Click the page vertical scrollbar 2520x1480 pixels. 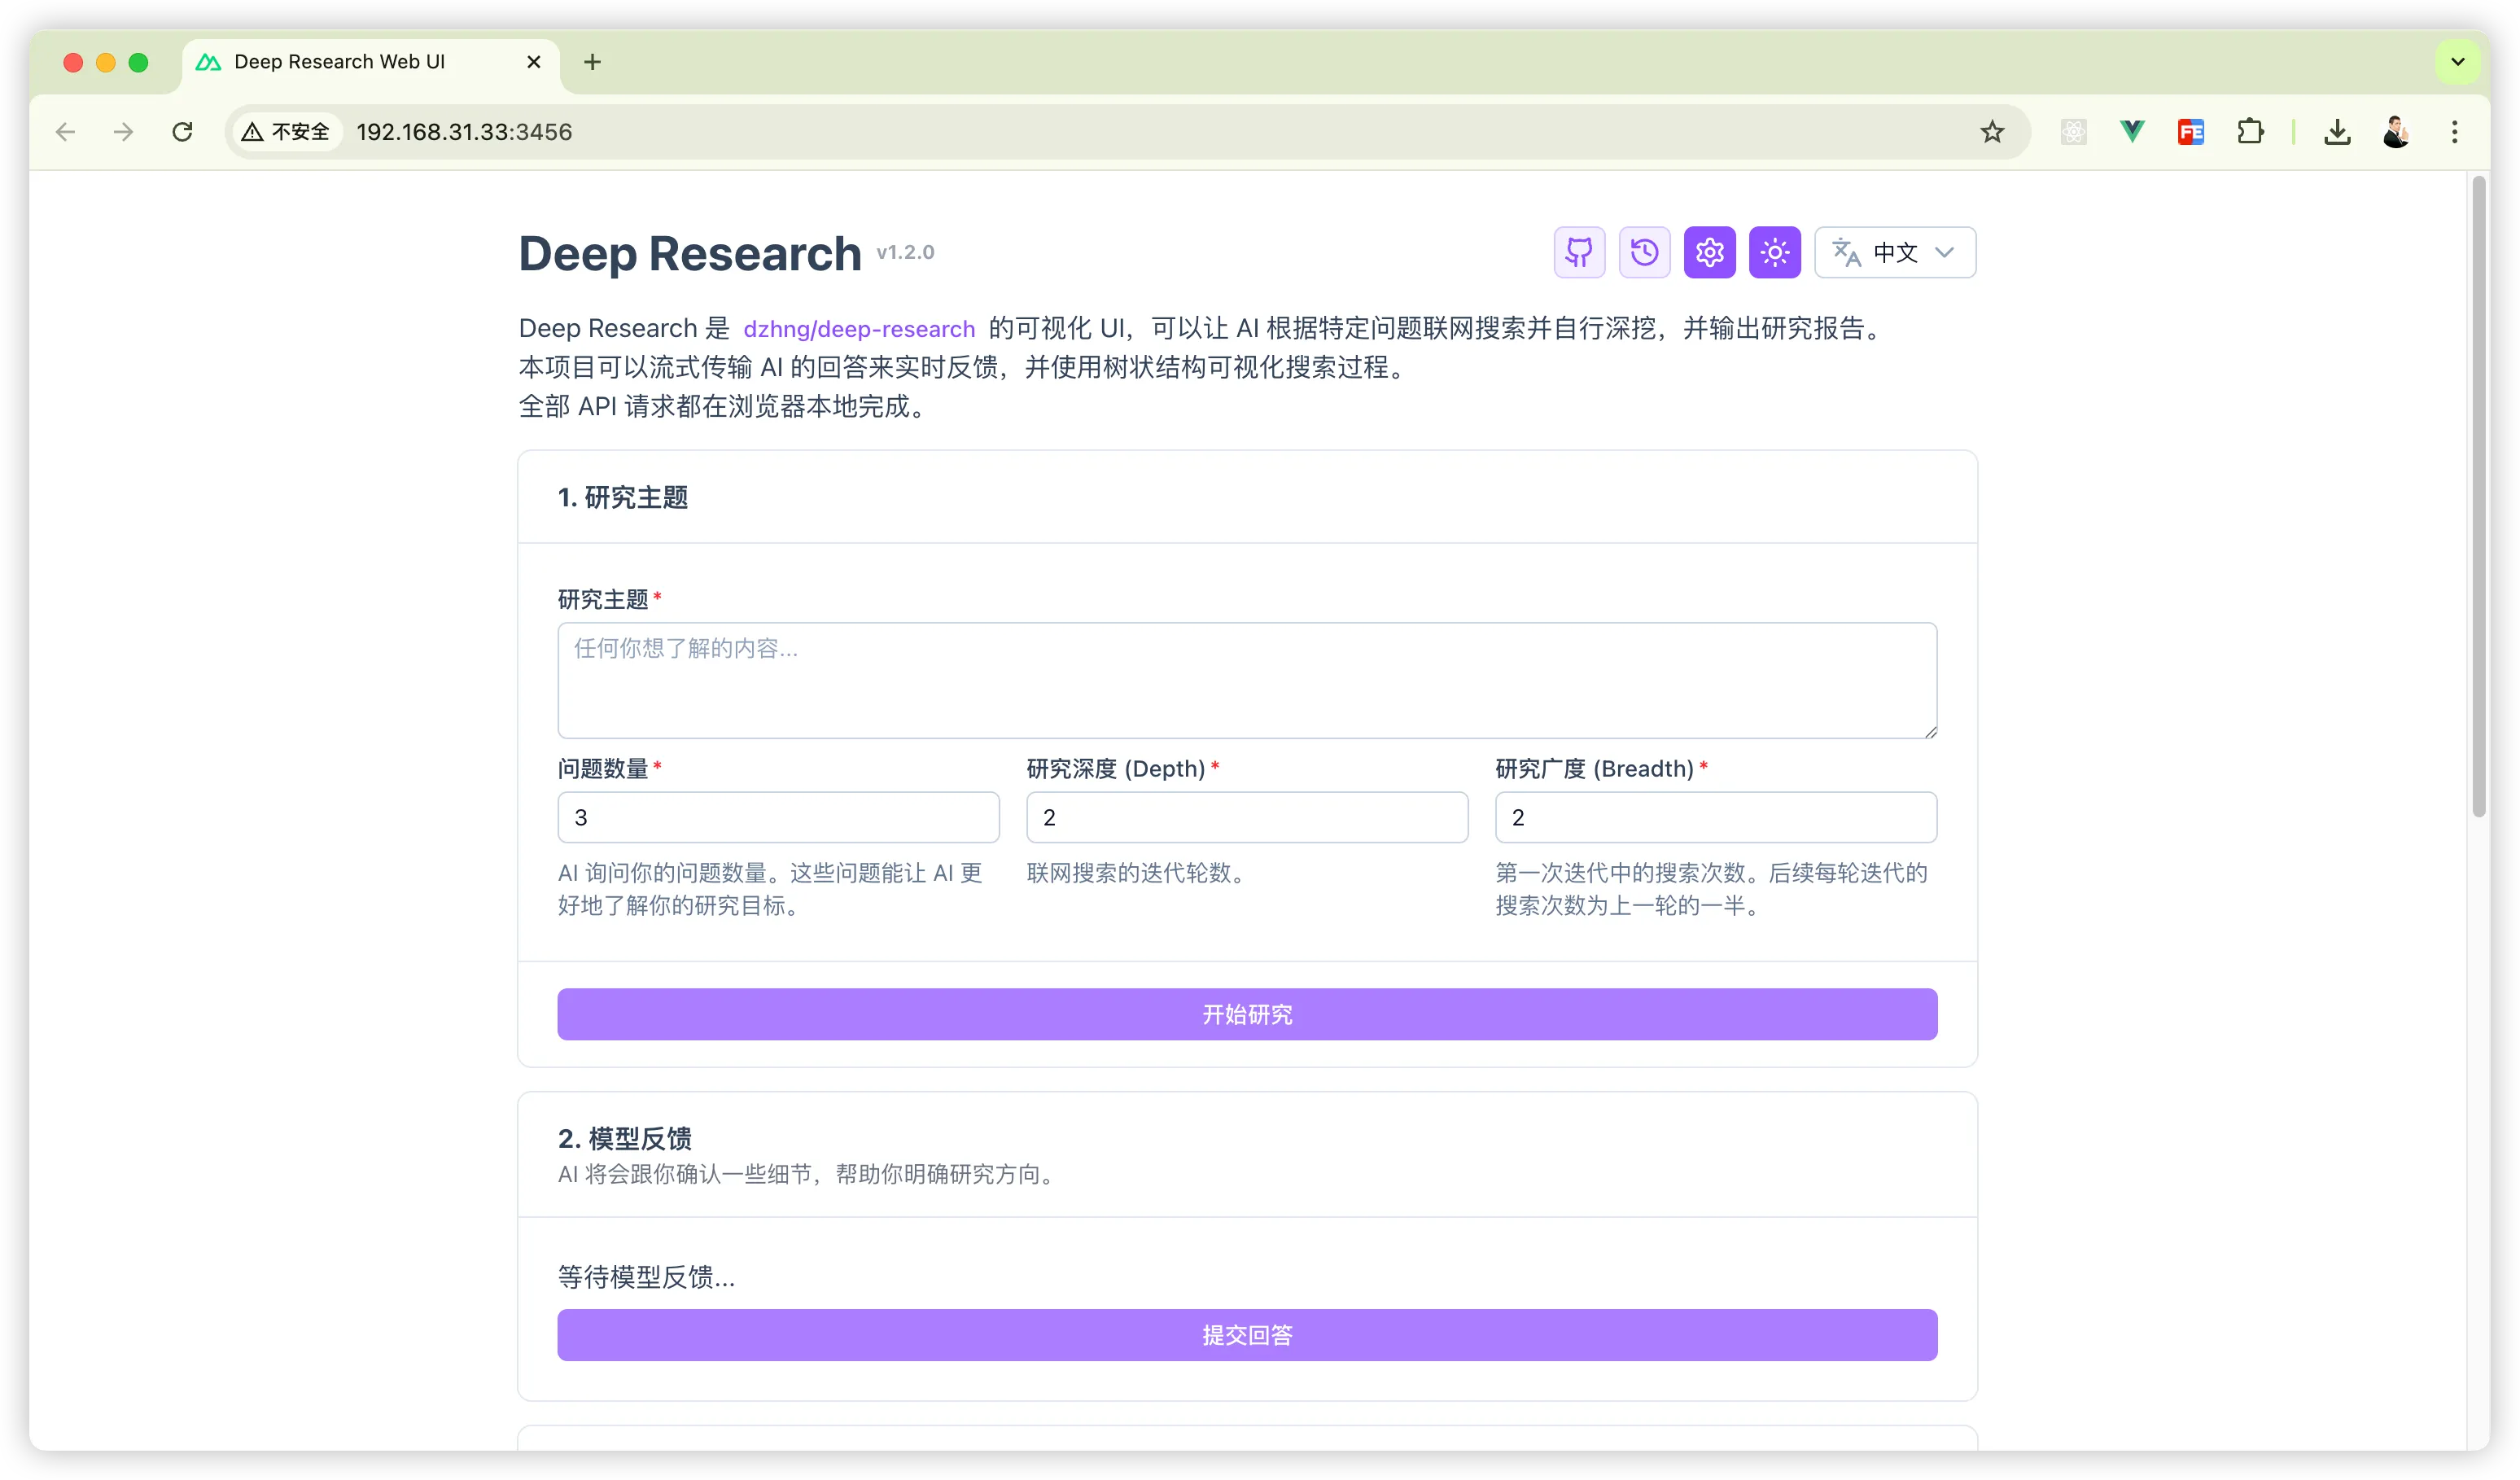(x=2479, y=497)
